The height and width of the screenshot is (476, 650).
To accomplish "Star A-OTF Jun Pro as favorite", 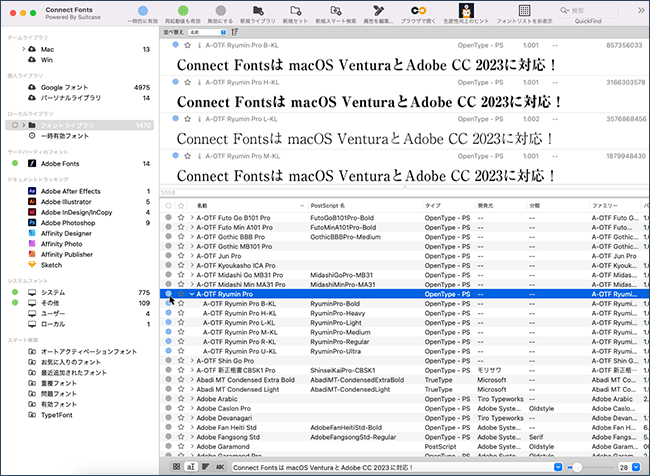I will pos(181,256).
